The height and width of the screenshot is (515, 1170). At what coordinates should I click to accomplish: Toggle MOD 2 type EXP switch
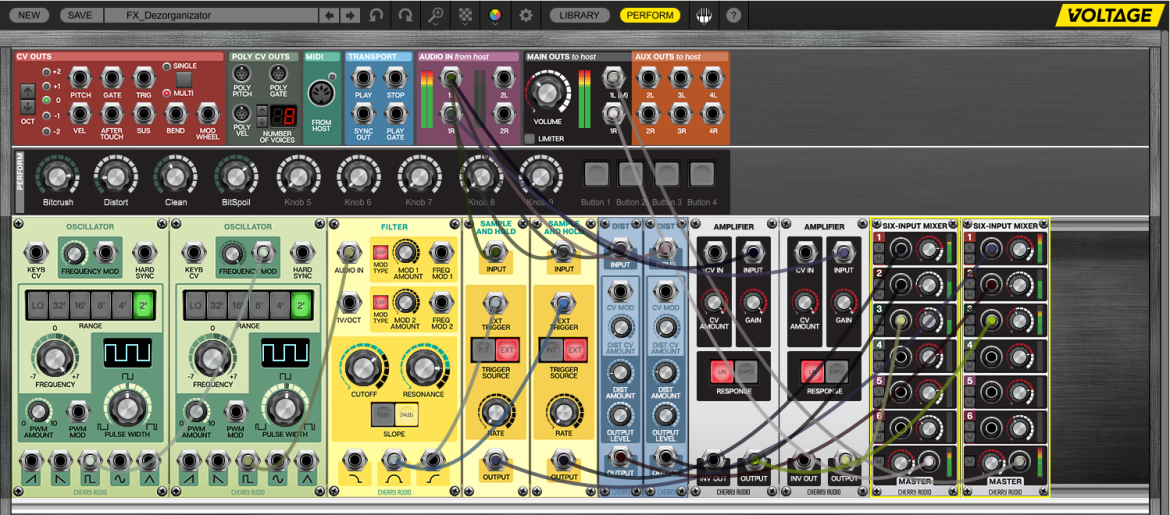(x=381, y=302)
